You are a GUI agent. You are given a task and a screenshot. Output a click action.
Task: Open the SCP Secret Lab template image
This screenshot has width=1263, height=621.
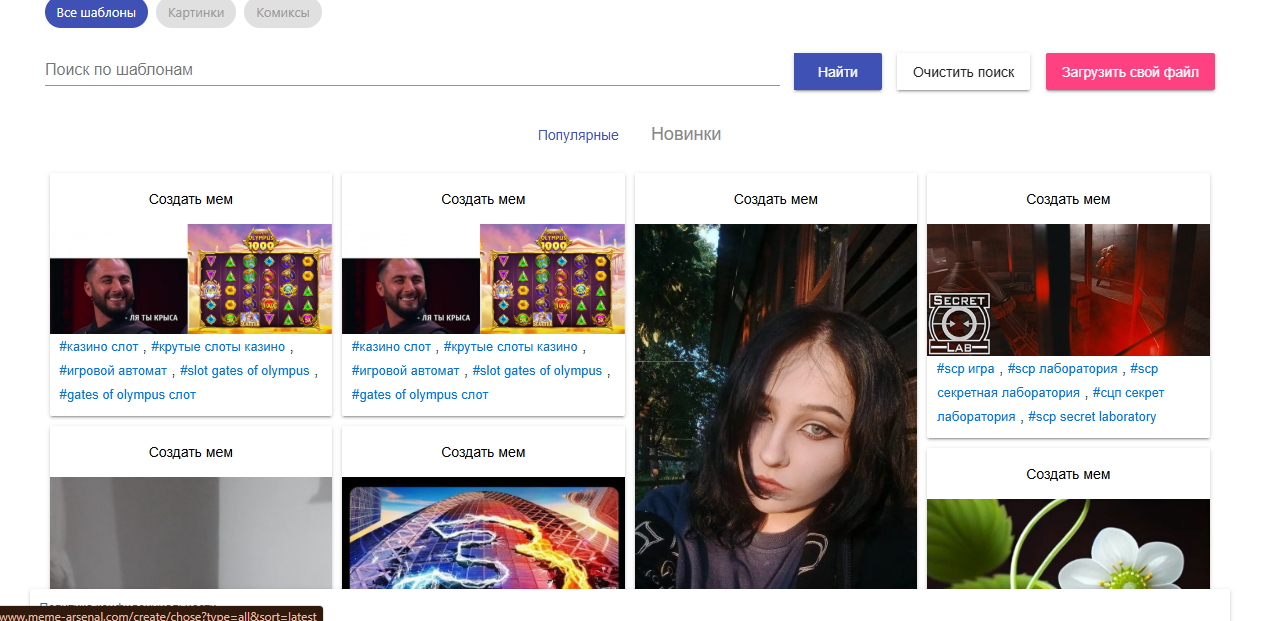[x=1068, y=289]
